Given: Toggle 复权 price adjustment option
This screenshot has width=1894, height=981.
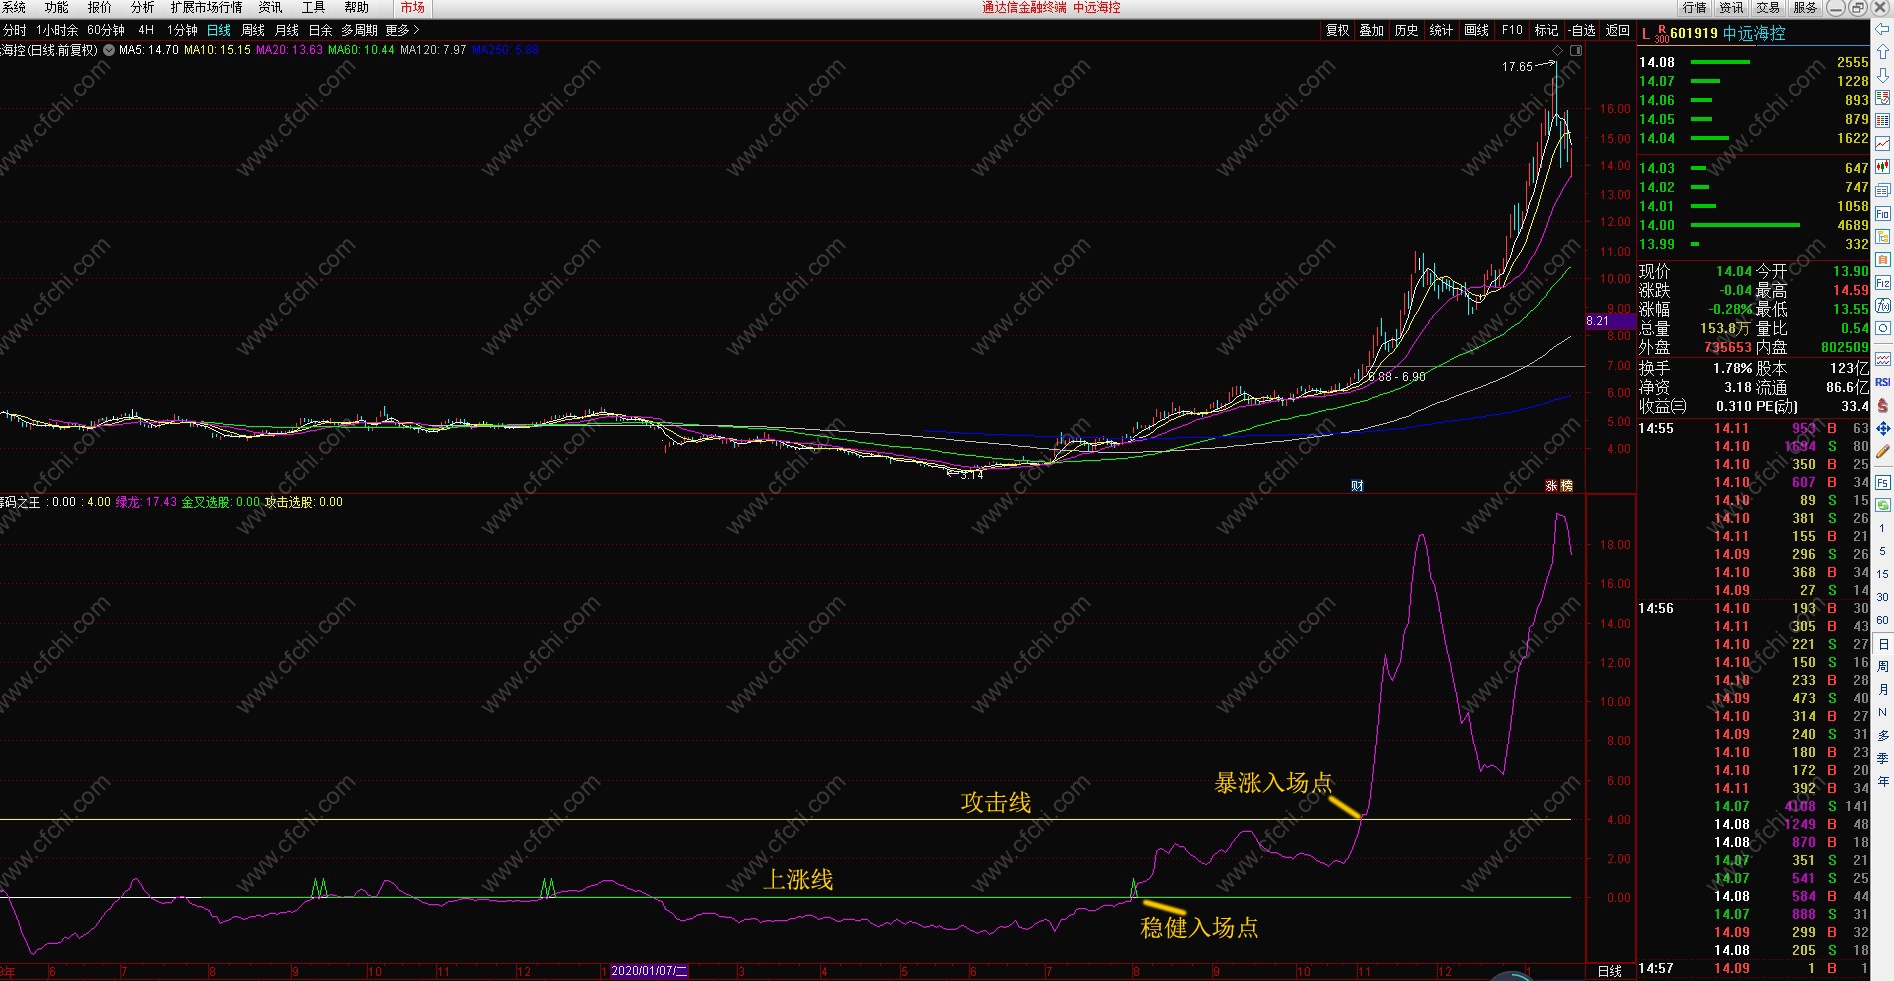Looking at the screenshot, I should coord(1337,30).
